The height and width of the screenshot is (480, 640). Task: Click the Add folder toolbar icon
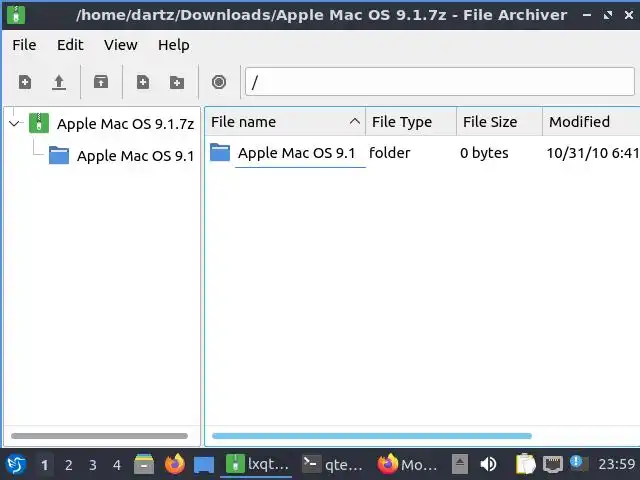point(177,82)
